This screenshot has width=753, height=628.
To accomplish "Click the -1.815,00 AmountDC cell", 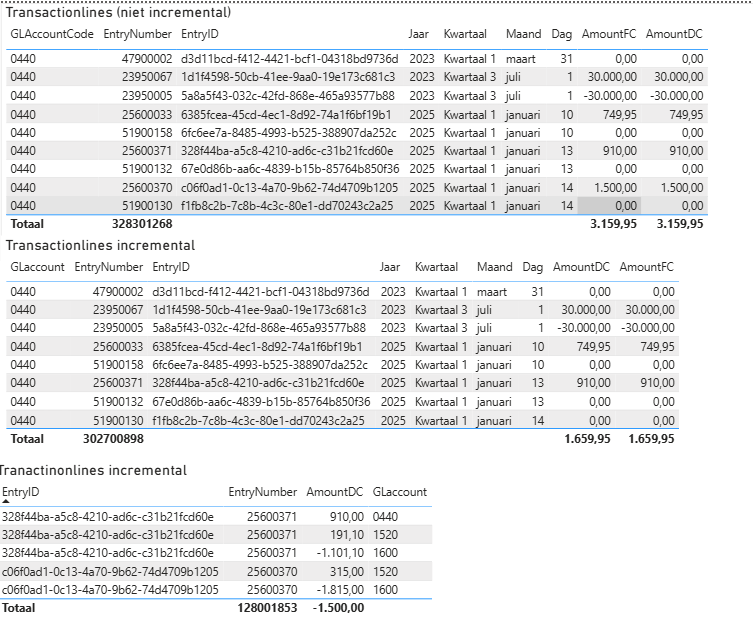I will tap(339, 590).
